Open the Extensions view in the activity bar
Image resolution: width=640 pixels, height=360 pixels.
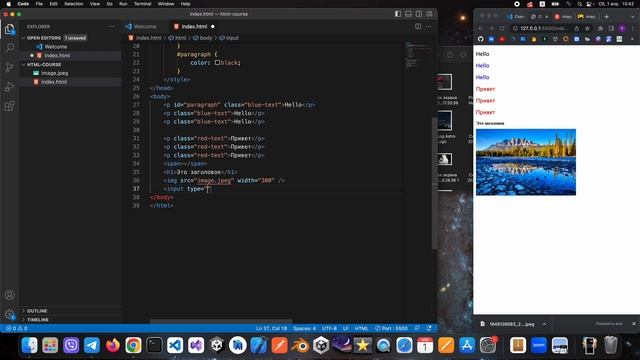[9, 106]
